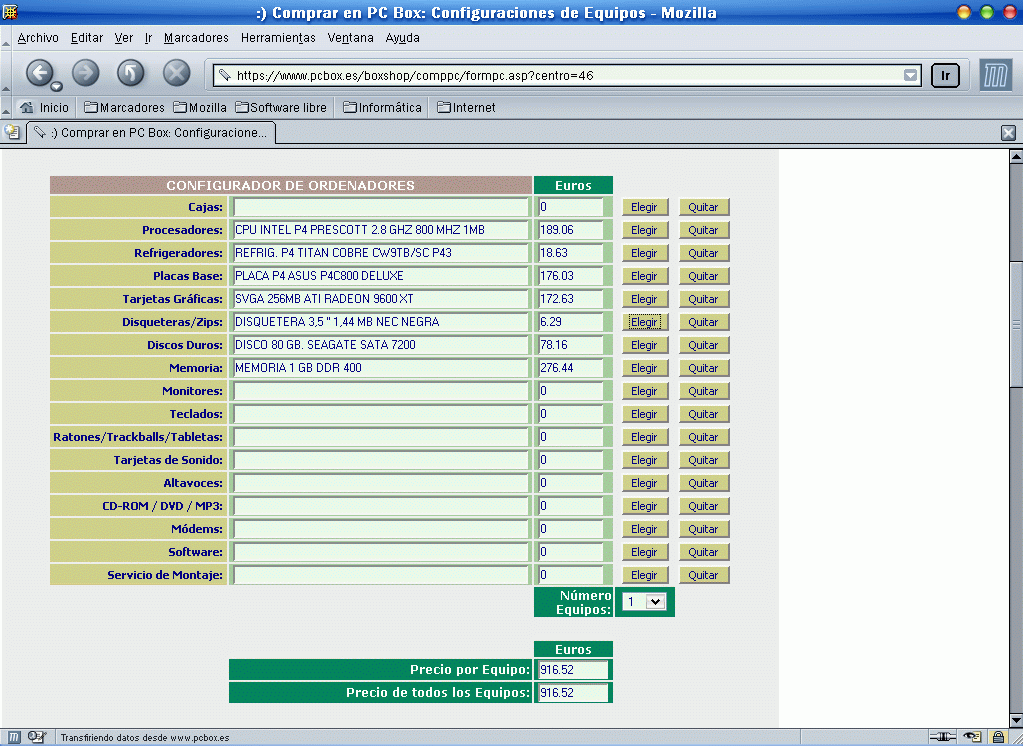1023x746 pixels.
Task: Click the cookie/privacy eye icon in status bar
Action: [x=972, y=738]
